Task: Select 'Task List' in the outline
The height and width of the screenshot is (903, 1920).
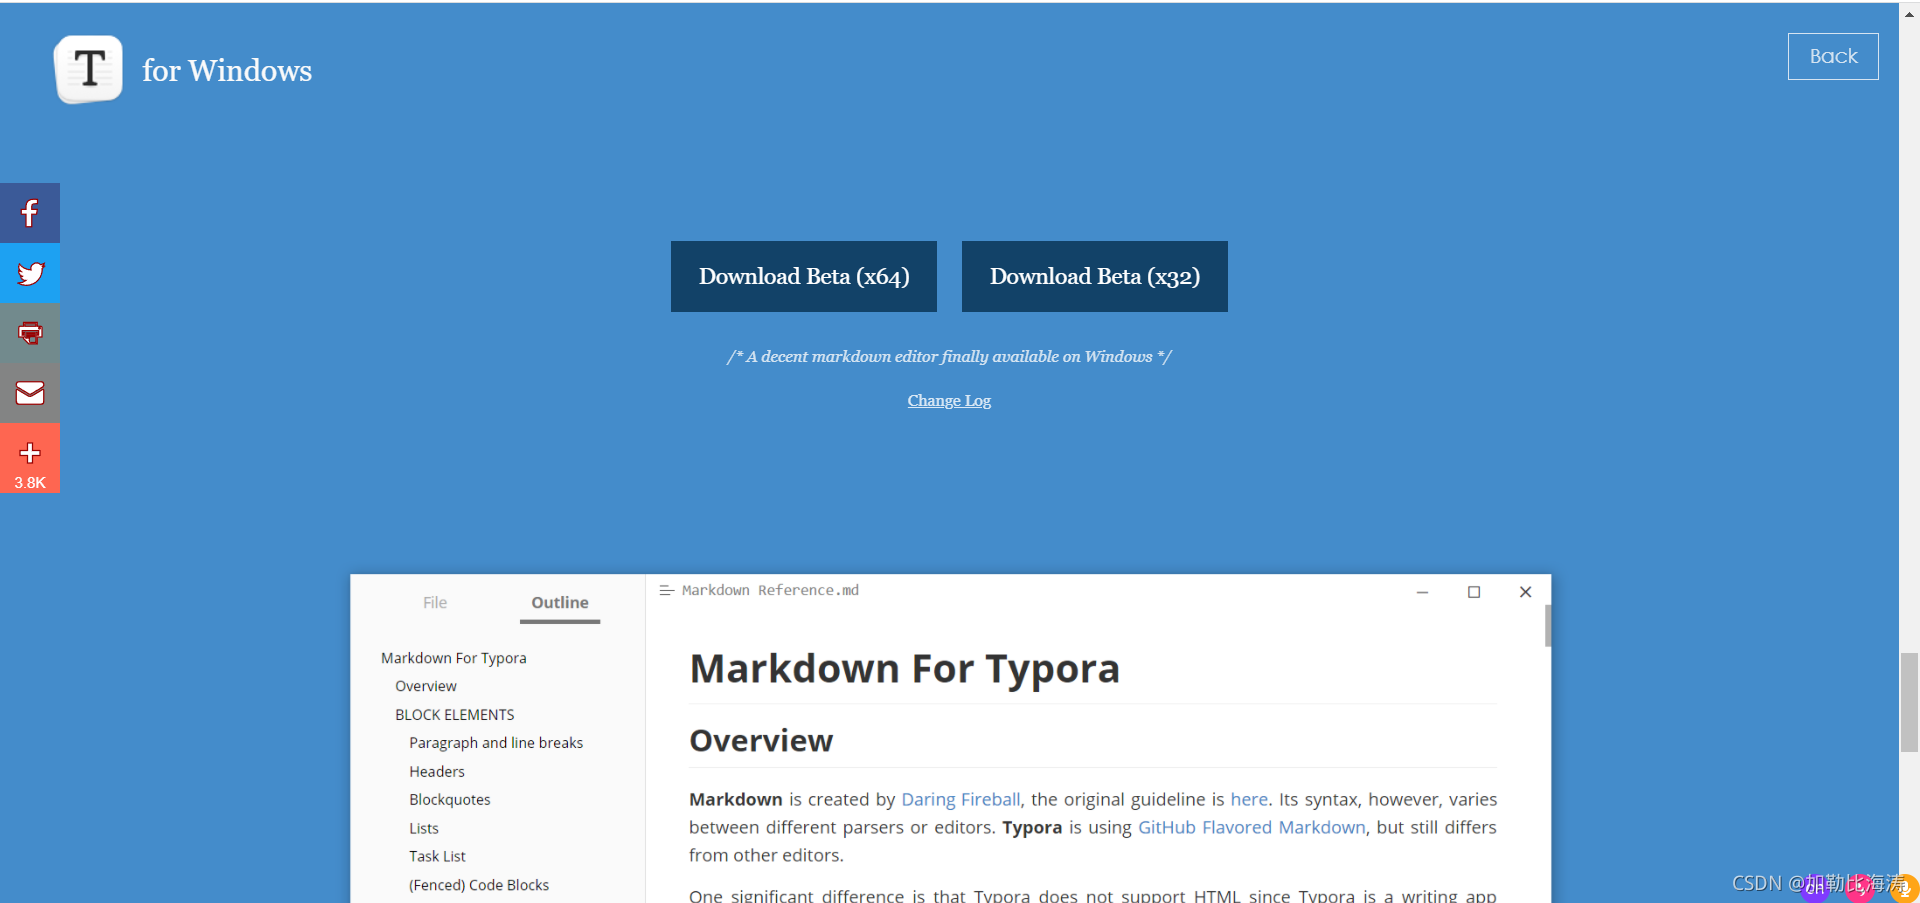Action: point(437,857)
